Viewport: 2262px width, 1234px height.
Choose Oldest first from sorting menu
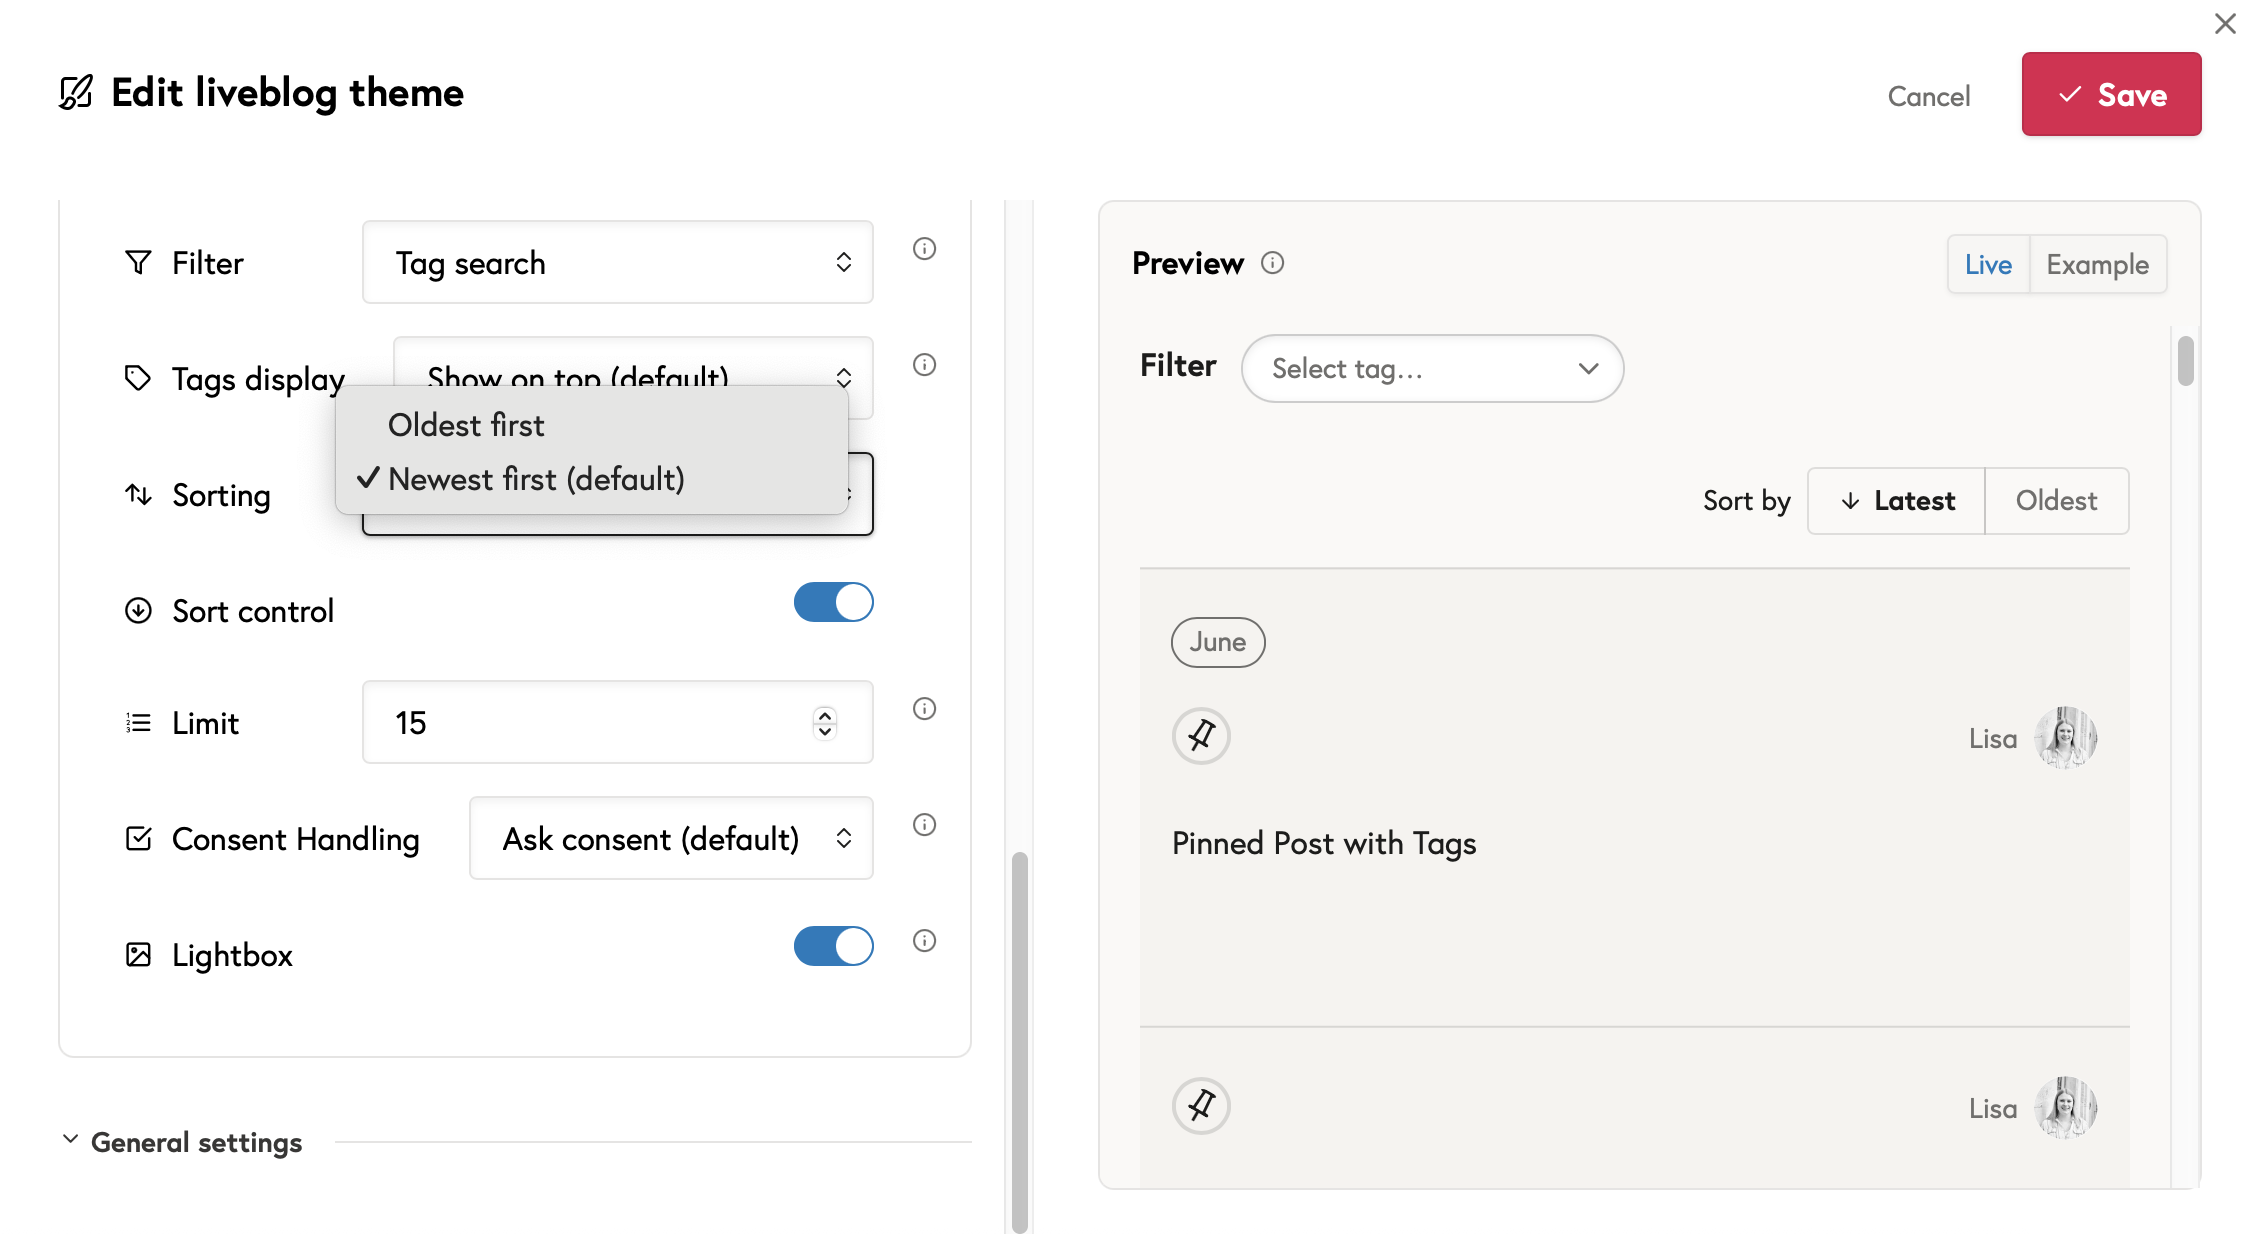466,426
